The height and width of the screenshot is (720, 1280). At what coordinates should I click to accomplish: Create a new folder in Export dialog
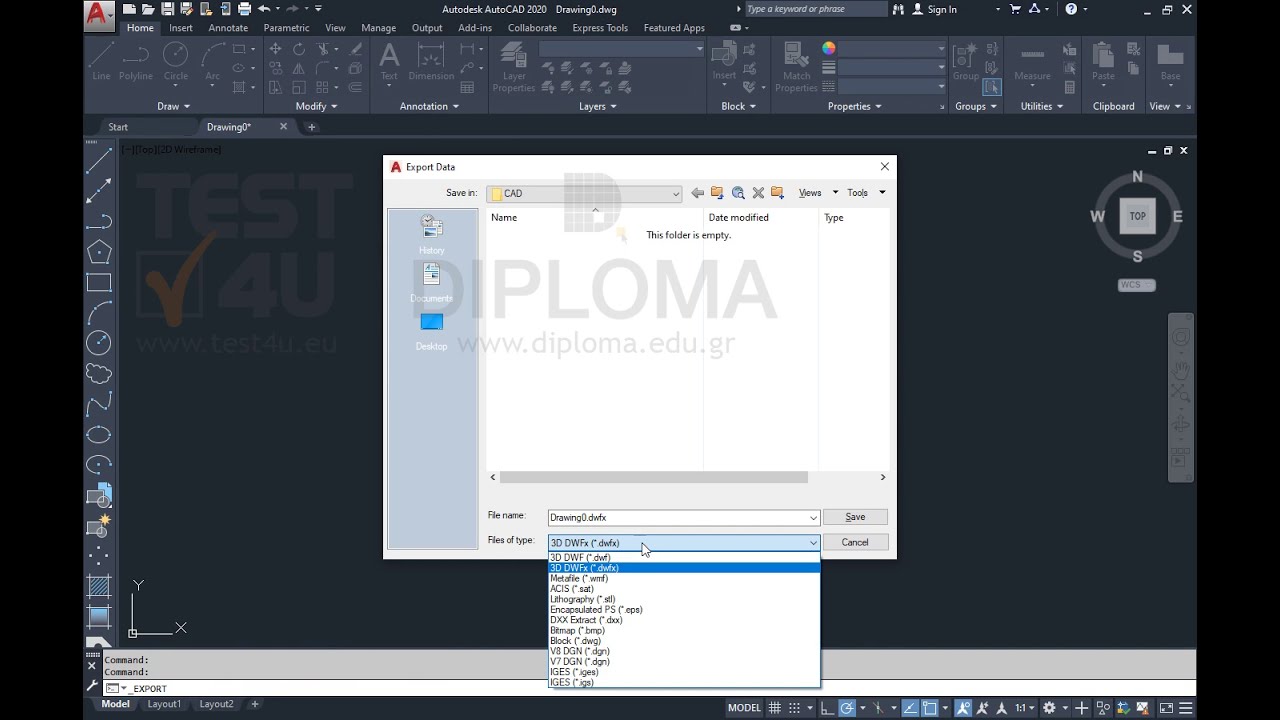coord(777,193)
